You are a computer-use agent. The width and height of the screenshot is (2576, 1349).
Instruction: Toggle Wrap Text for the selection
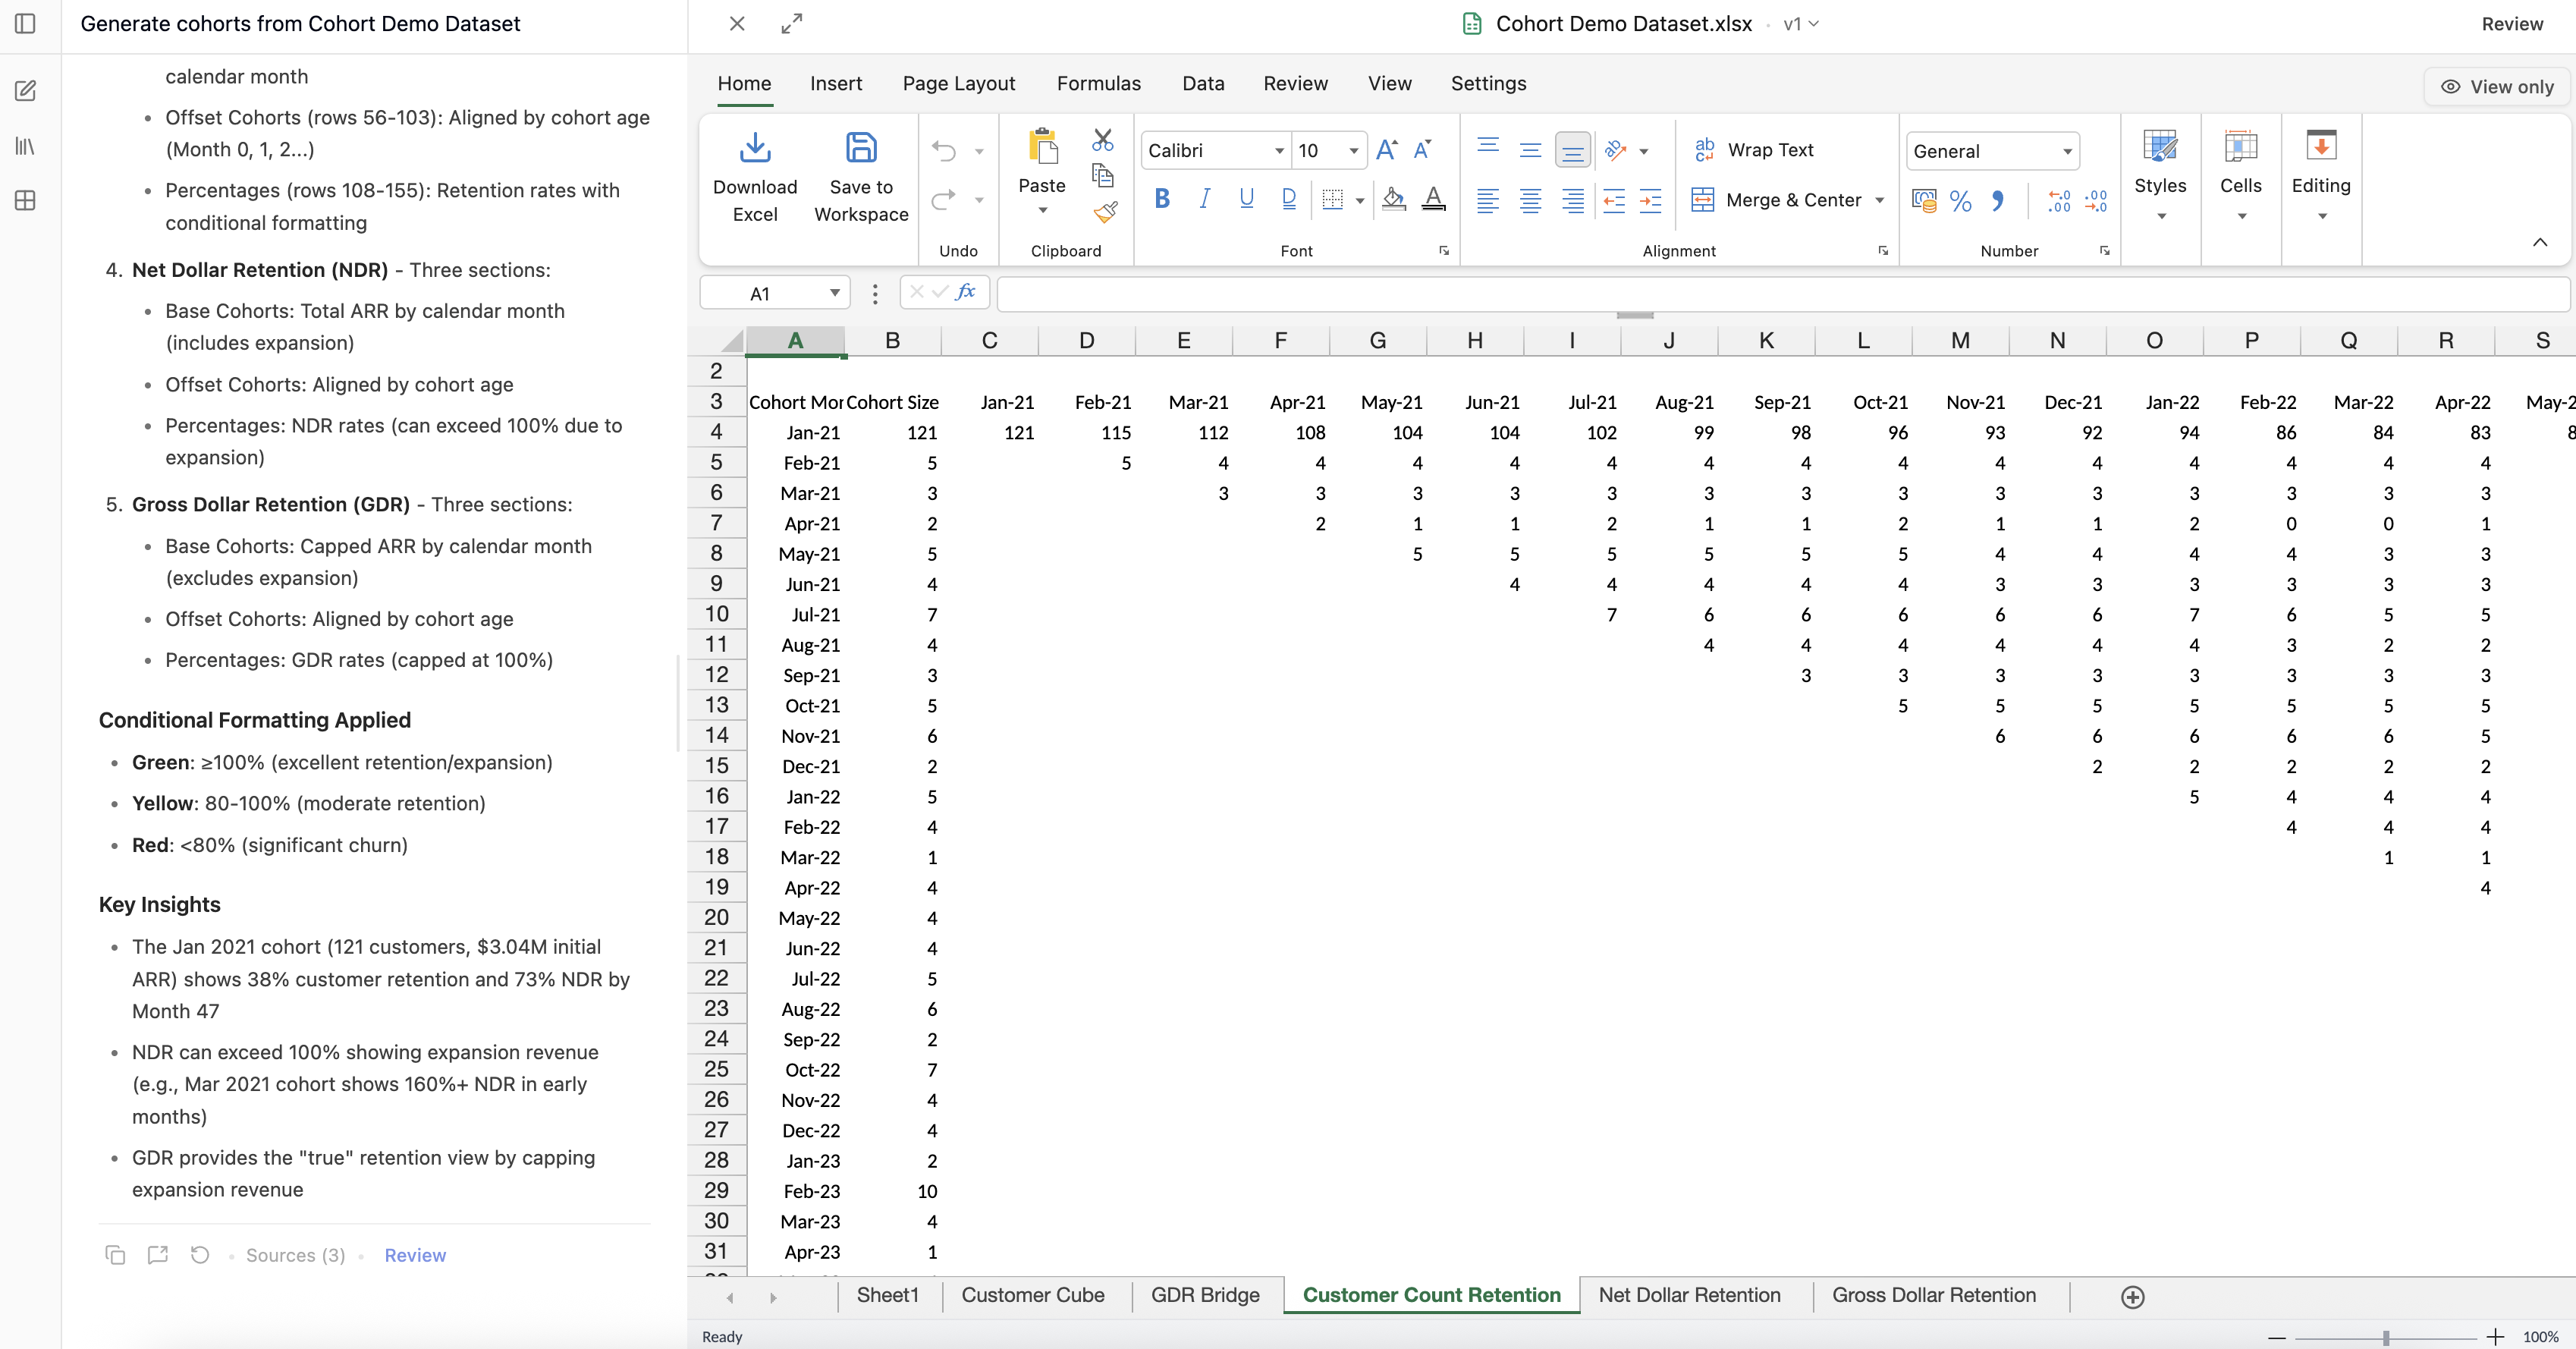(1756, 149)
